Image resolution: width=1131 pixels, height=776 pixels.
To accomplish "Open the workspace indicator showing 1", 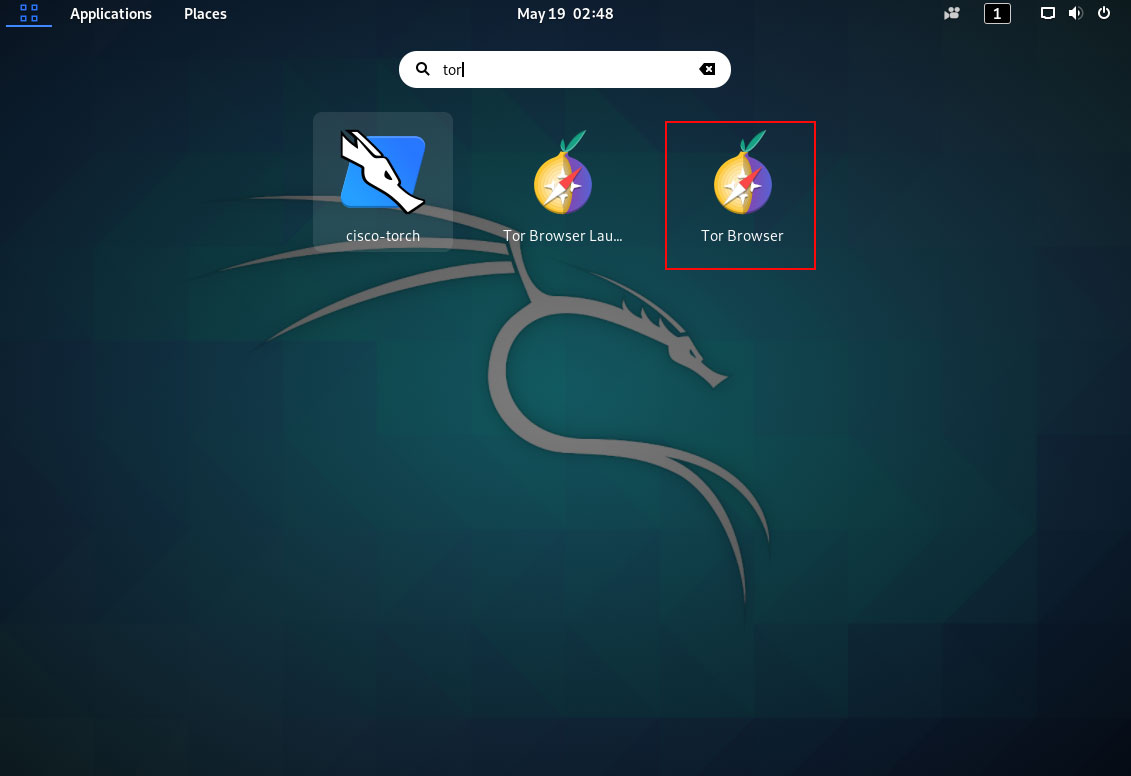I will 997,13.
